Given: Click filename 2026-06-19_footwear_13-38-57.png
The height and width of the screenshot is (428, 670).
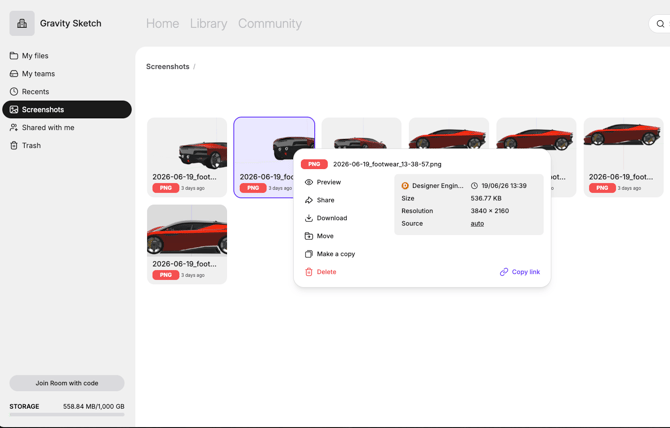Looking at the screenshot, I should pyautogui.click(x=387, y=164).
